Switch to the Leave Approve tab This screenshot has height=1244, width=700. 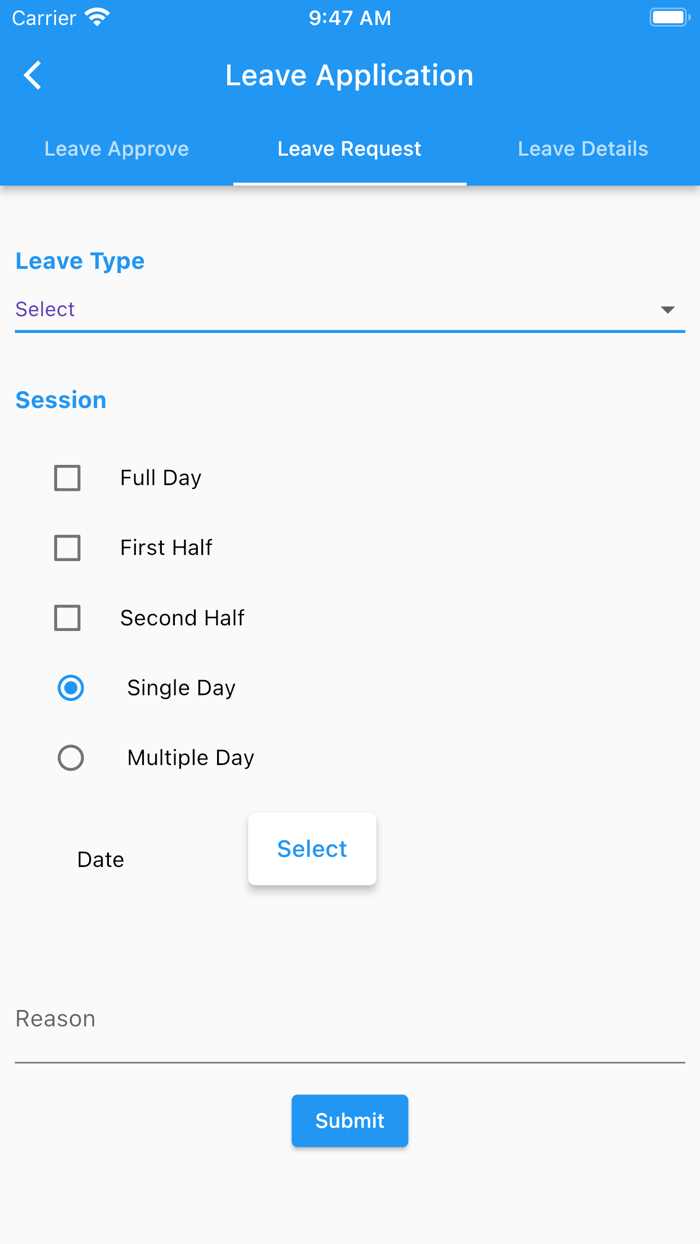pyautogui.click(x=116, y=148)
